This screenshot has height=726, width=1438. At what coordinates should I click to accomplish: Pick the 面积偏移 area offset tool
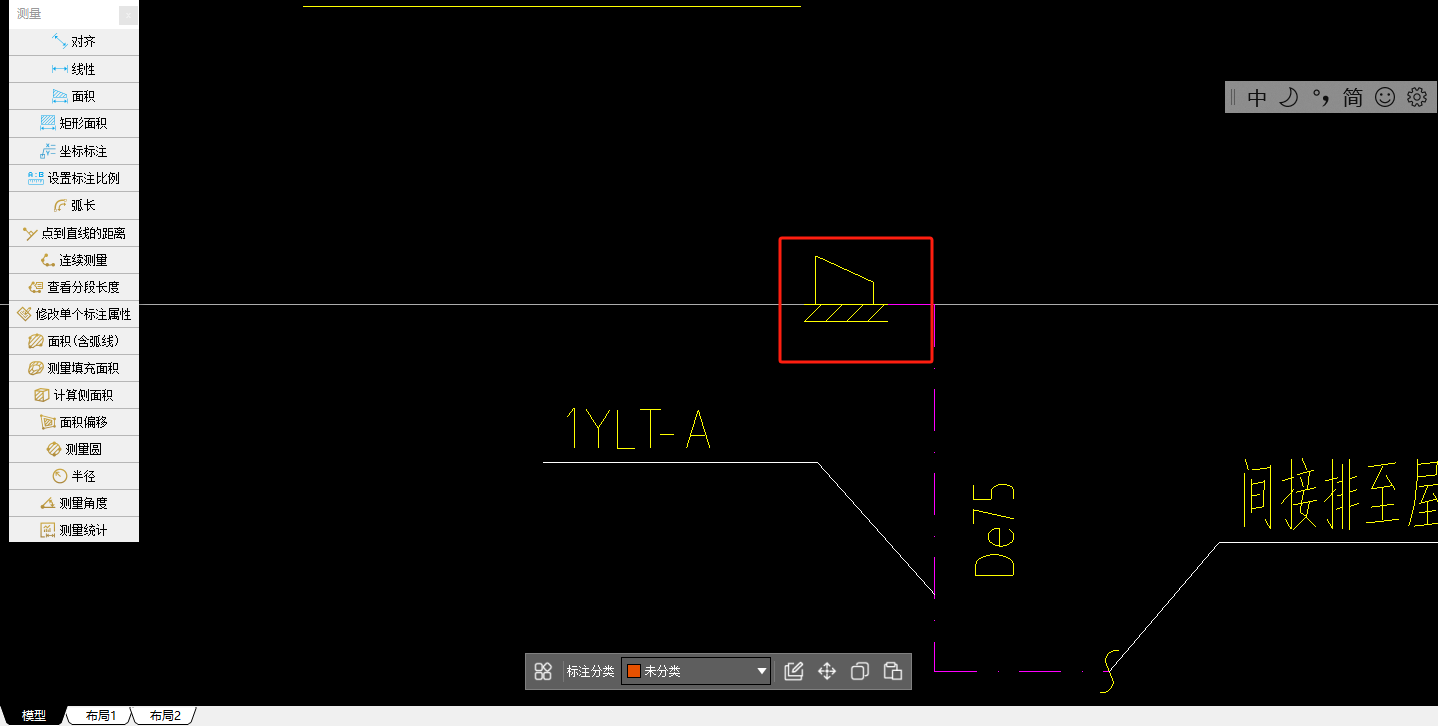click(x=74, y=422)
